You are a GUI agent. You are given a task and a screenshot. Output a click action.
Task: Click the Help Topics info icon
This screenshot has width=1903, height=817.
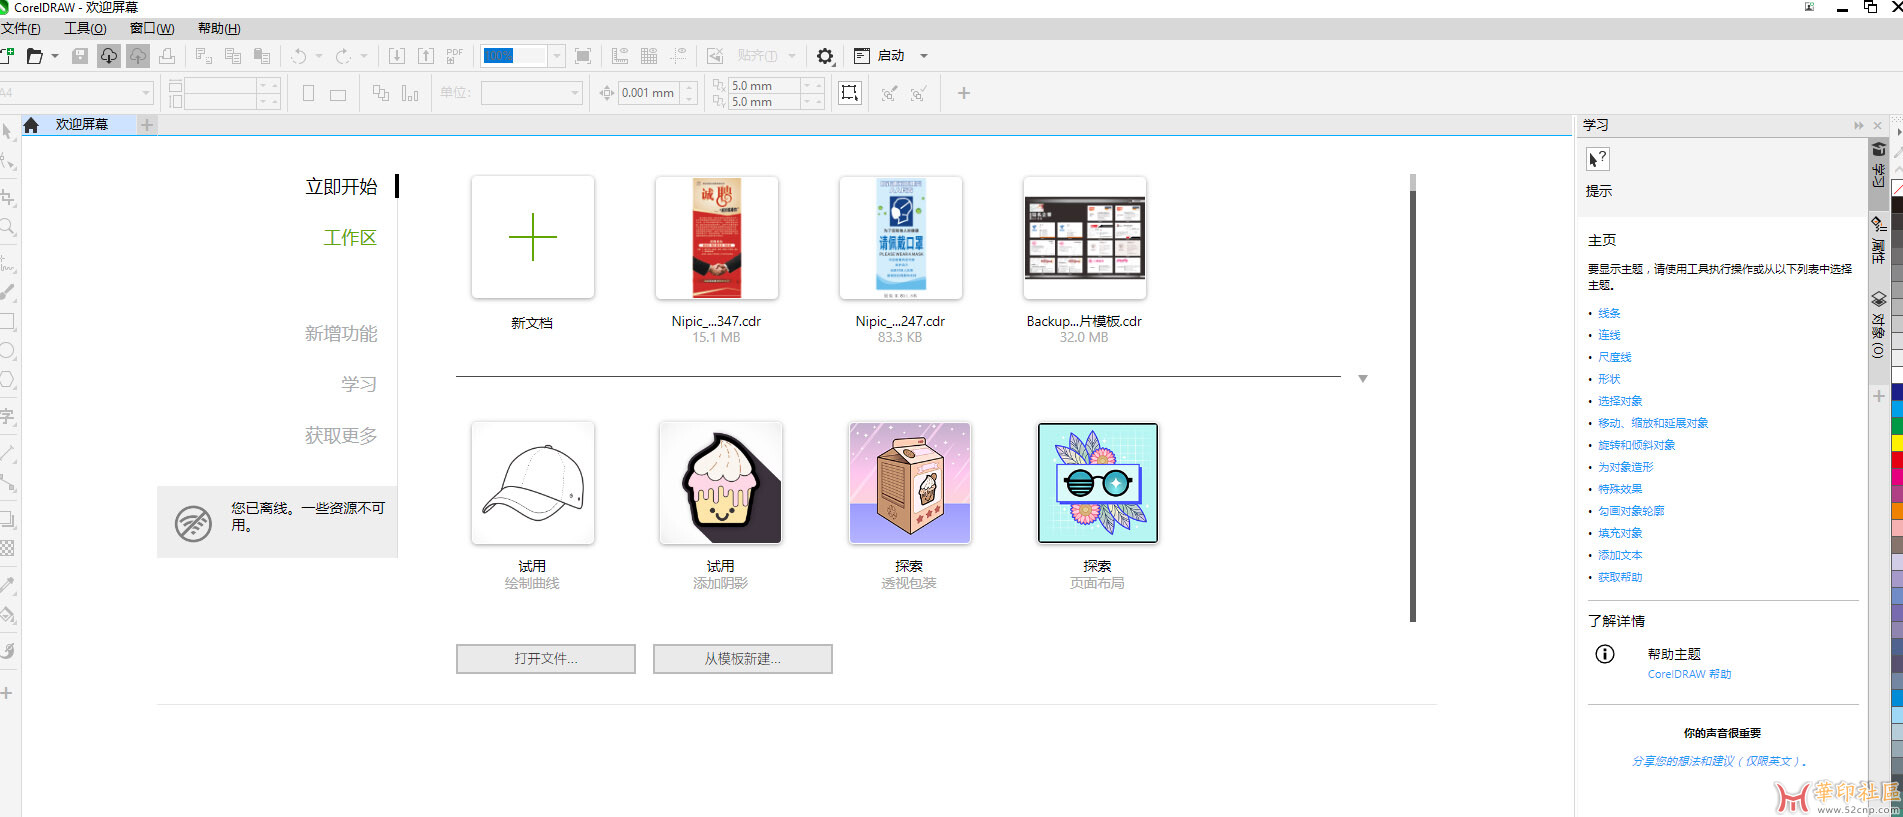(1605, 654)
